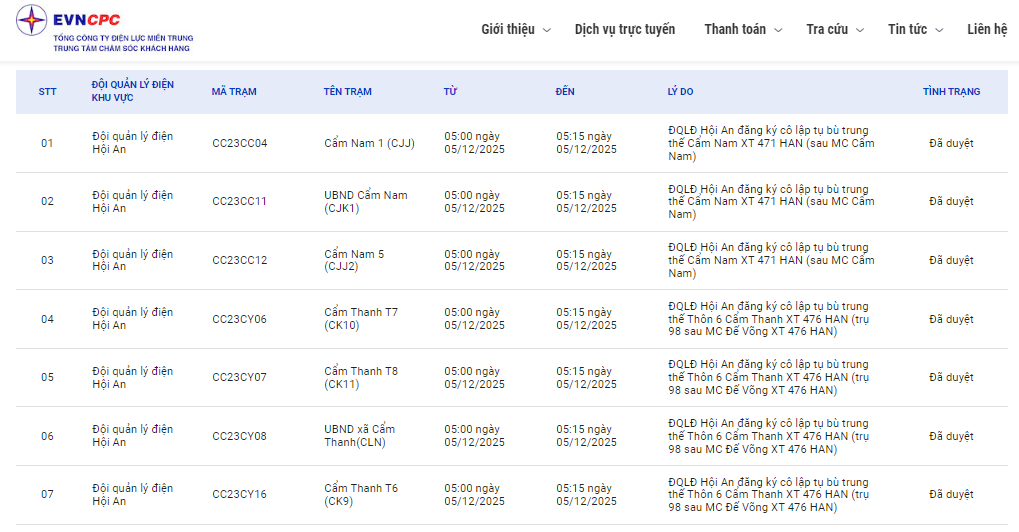Image resolution: width=1019 pixels, height=532 pixels.
Task: Click Đã duyệt status in row 07
Action: point(951,494)
